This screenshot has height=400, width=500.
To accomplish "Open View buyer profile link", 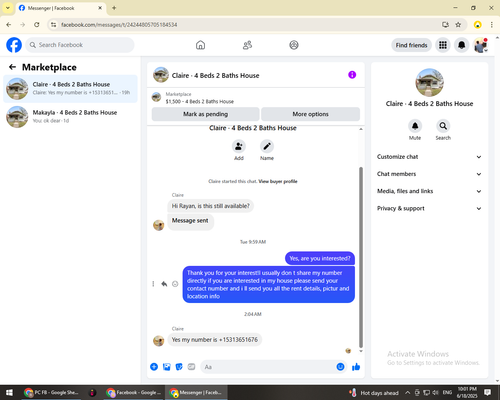I will pyautogui.click(x=278, y=181).
